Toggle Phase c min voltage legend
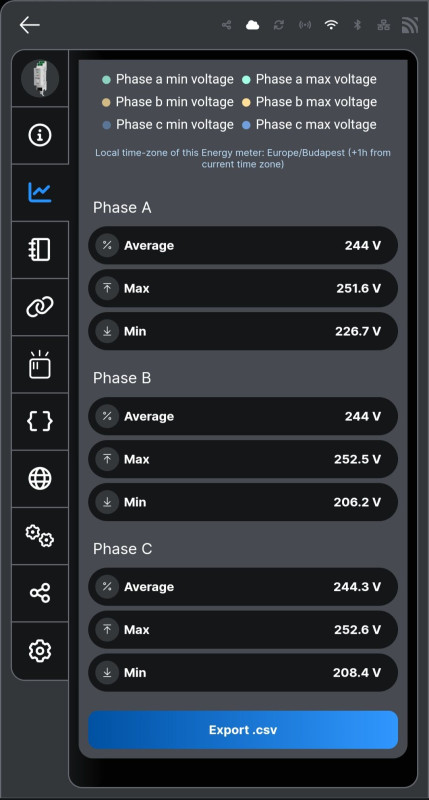 pyautogui.click(x=168, y=124)
